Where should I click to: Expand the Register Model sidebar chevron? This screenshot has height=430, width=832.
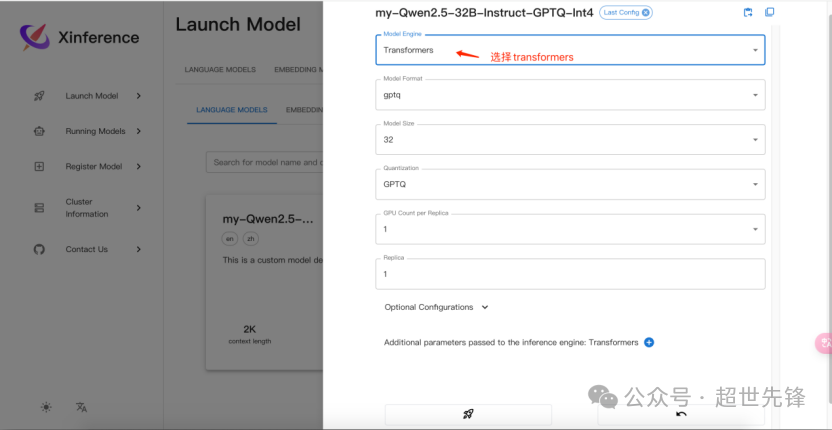point(138,167)
